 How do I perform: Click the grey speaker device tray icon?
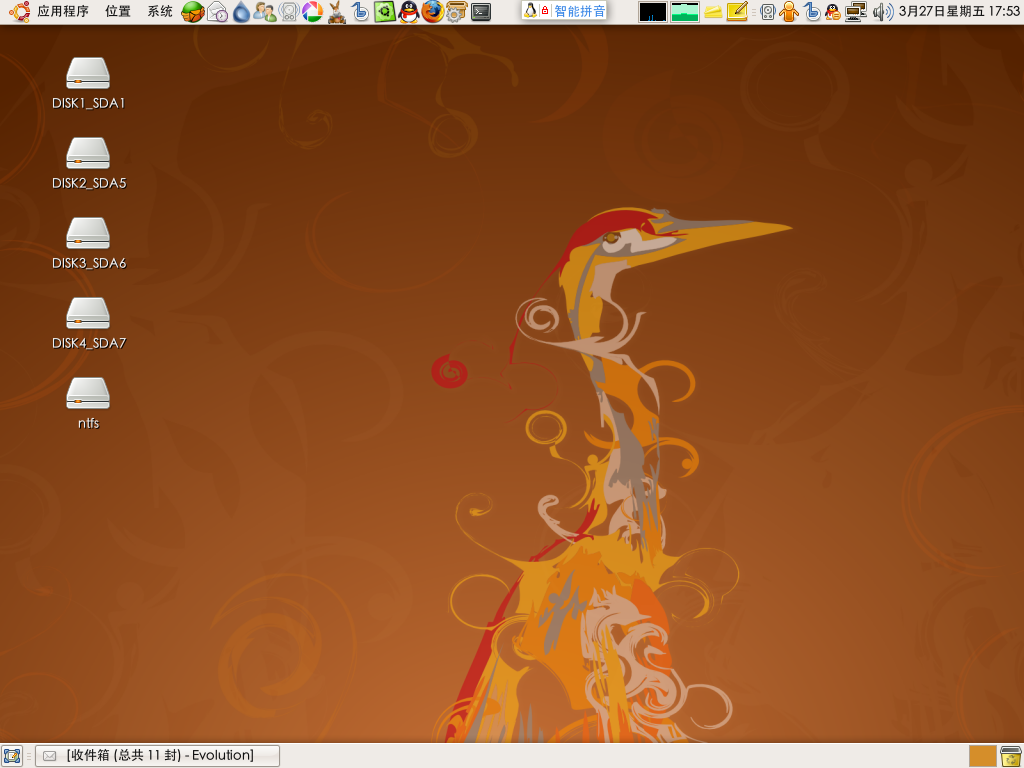click(x=768, y=12)
